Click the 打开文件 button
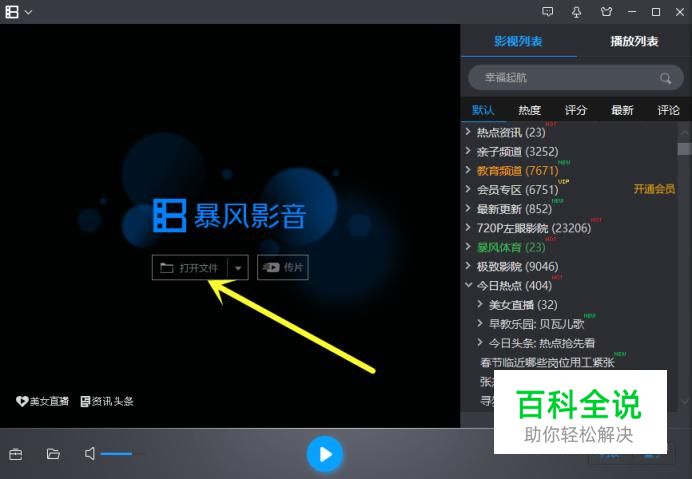 [189, 268]
